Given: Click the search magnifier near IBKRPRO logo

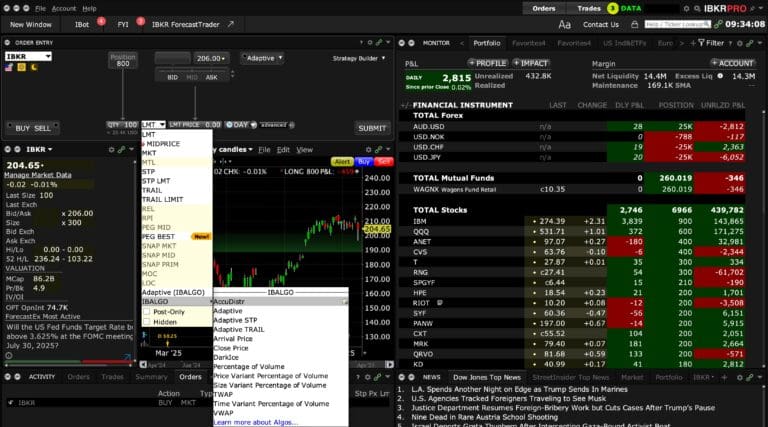Looking at the screenshot, I should 696,8.
